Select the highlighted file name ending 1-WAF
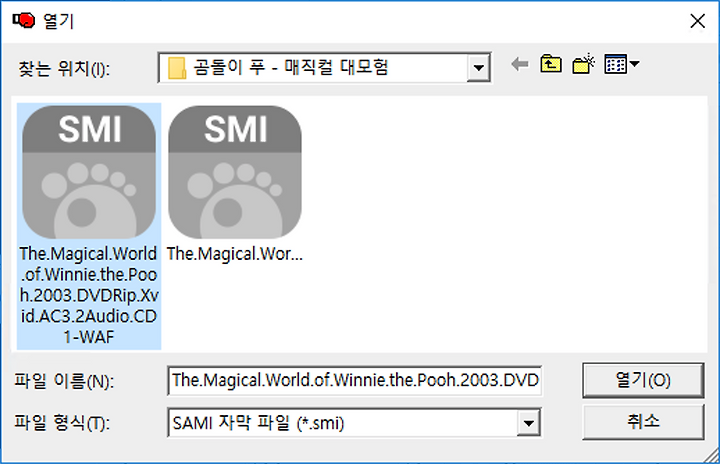720x464 pixels. (x=89, y=295)
